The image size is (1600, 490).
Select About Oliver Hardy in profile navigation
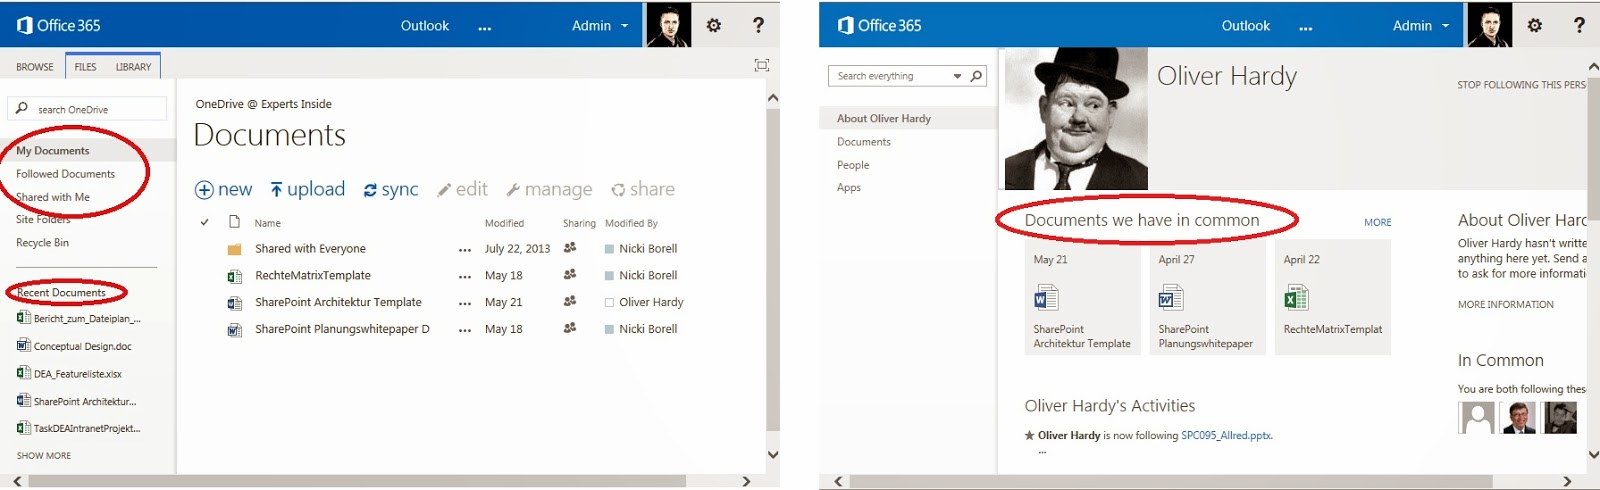tap(884, 118)
